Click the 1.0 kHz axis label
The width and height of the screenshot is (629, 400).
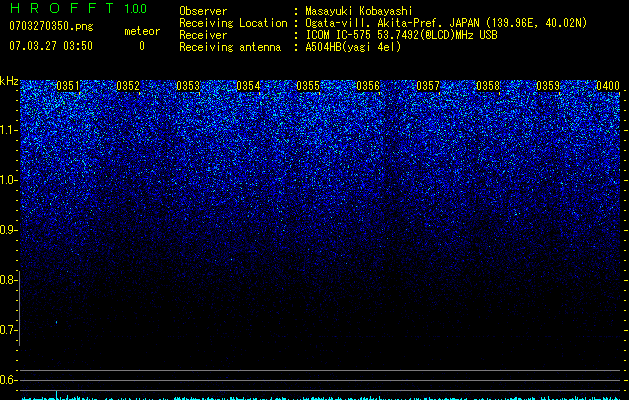point(8,180)
